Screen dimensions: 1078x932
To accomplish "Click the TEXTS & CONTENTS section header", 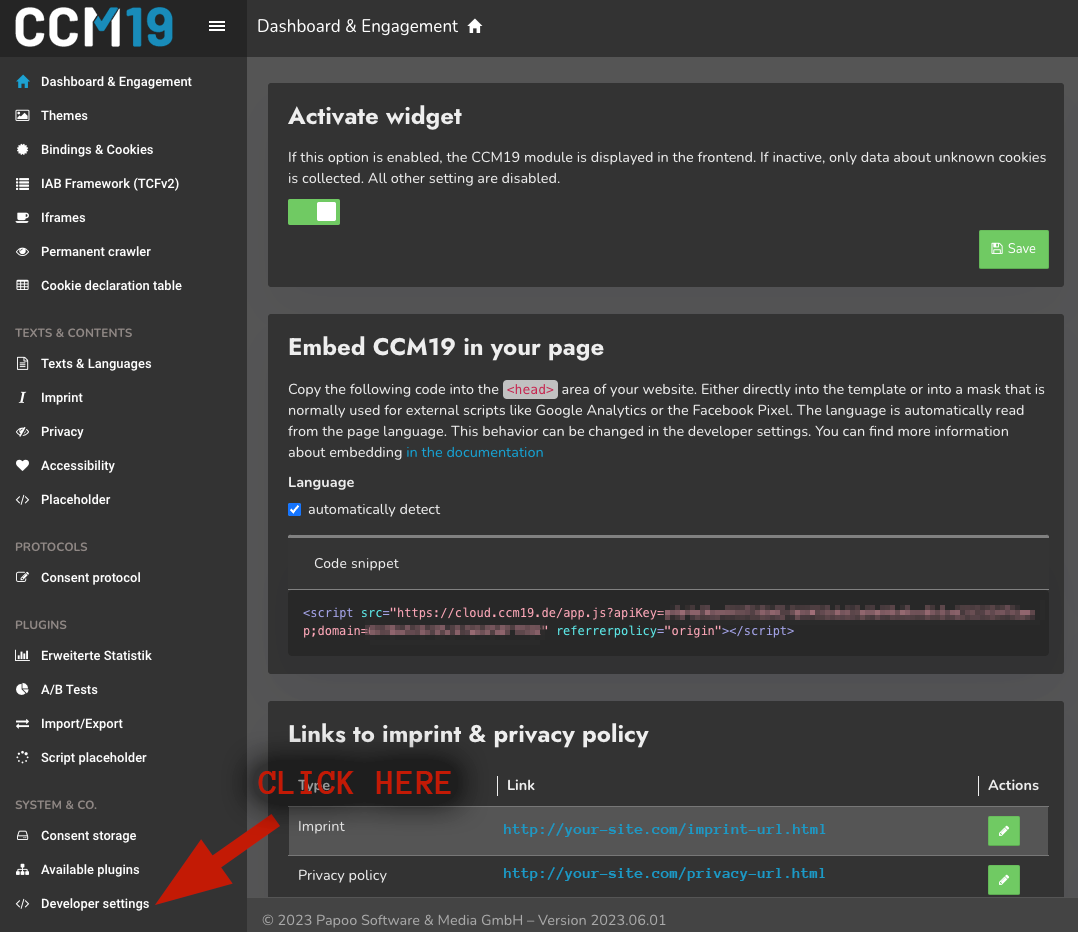I will (74, 333).
